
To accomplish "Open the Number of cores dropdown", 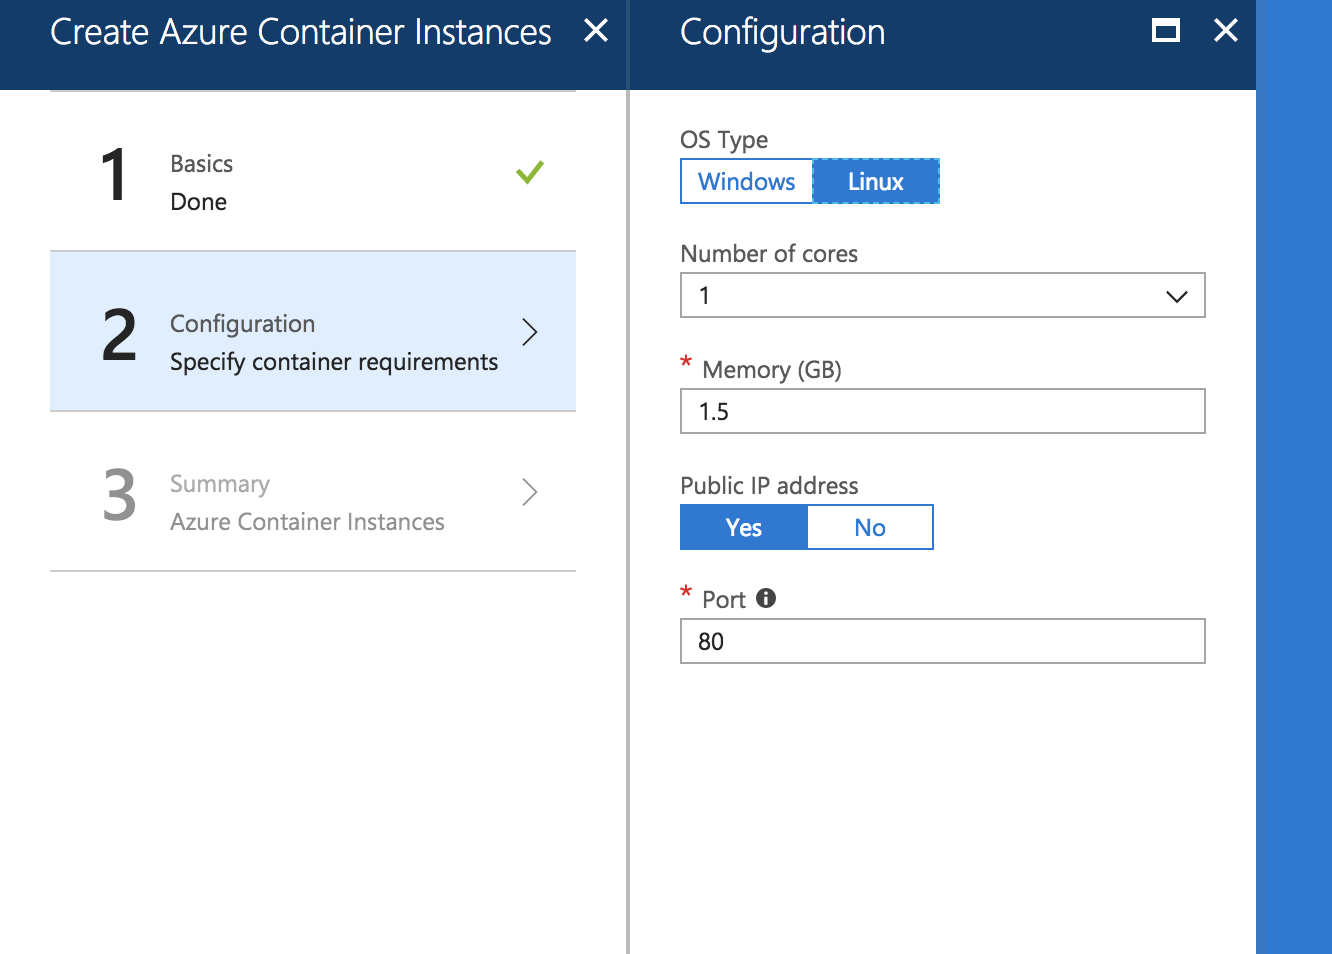I will 942,295.
